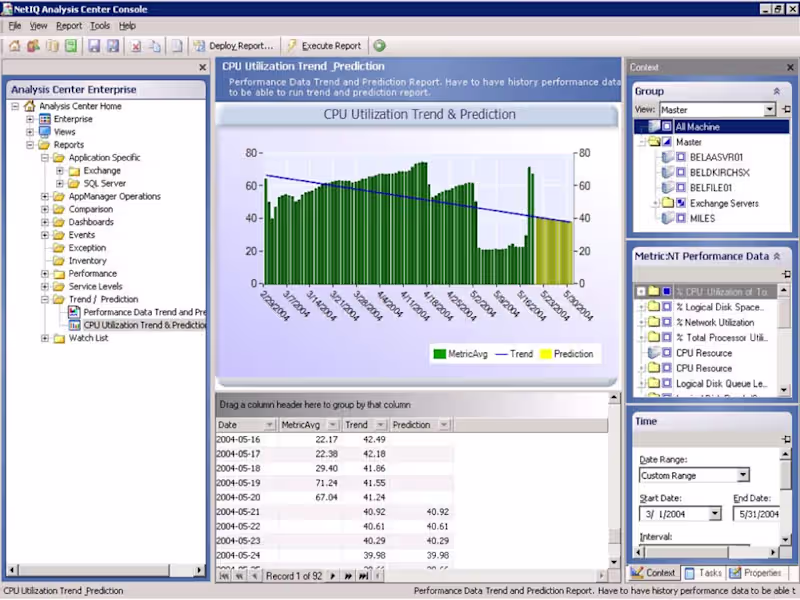Select the Watch List tree item
Image resolution: width=800 pixels, height=600 pixels.
88,338
